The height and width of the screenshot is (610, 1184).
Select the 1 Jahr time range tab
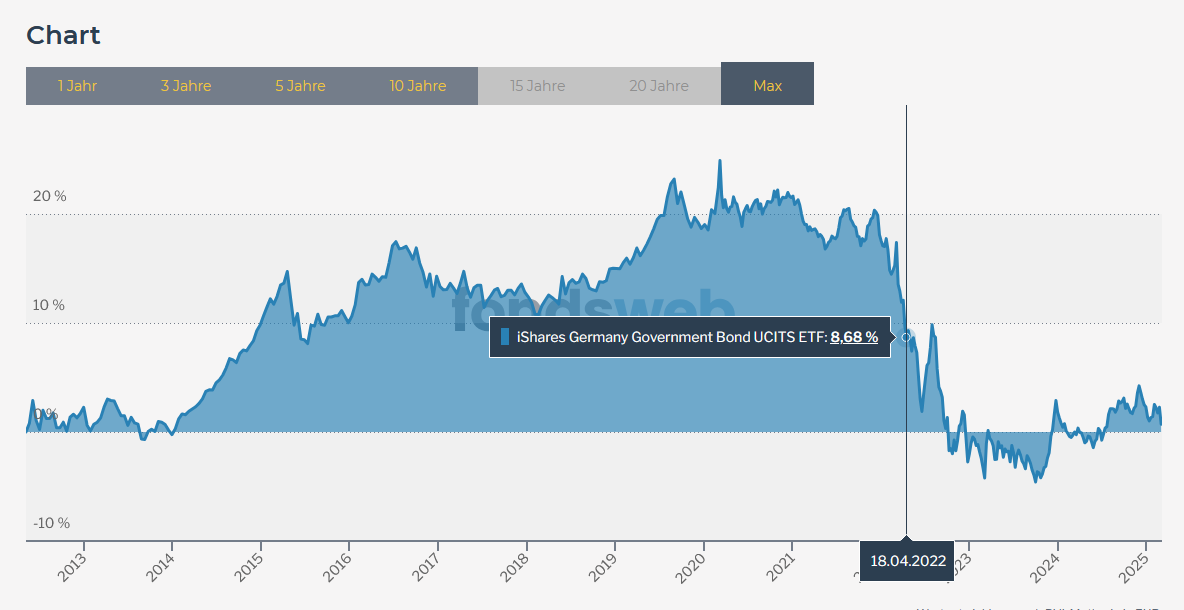pos(78,86)
